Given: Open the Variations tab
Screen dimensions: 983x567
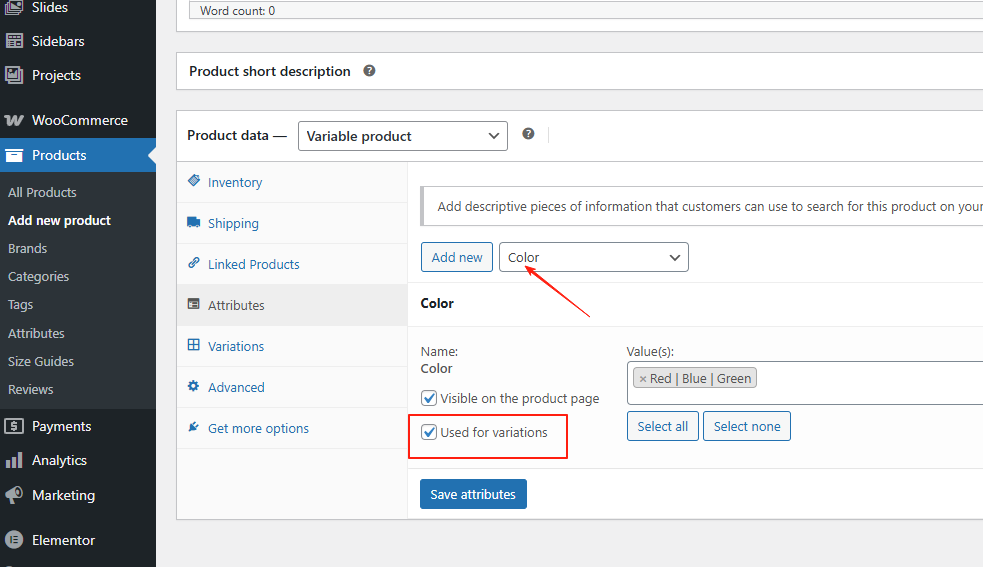Looking at the screenshot, I should (292, 346).
